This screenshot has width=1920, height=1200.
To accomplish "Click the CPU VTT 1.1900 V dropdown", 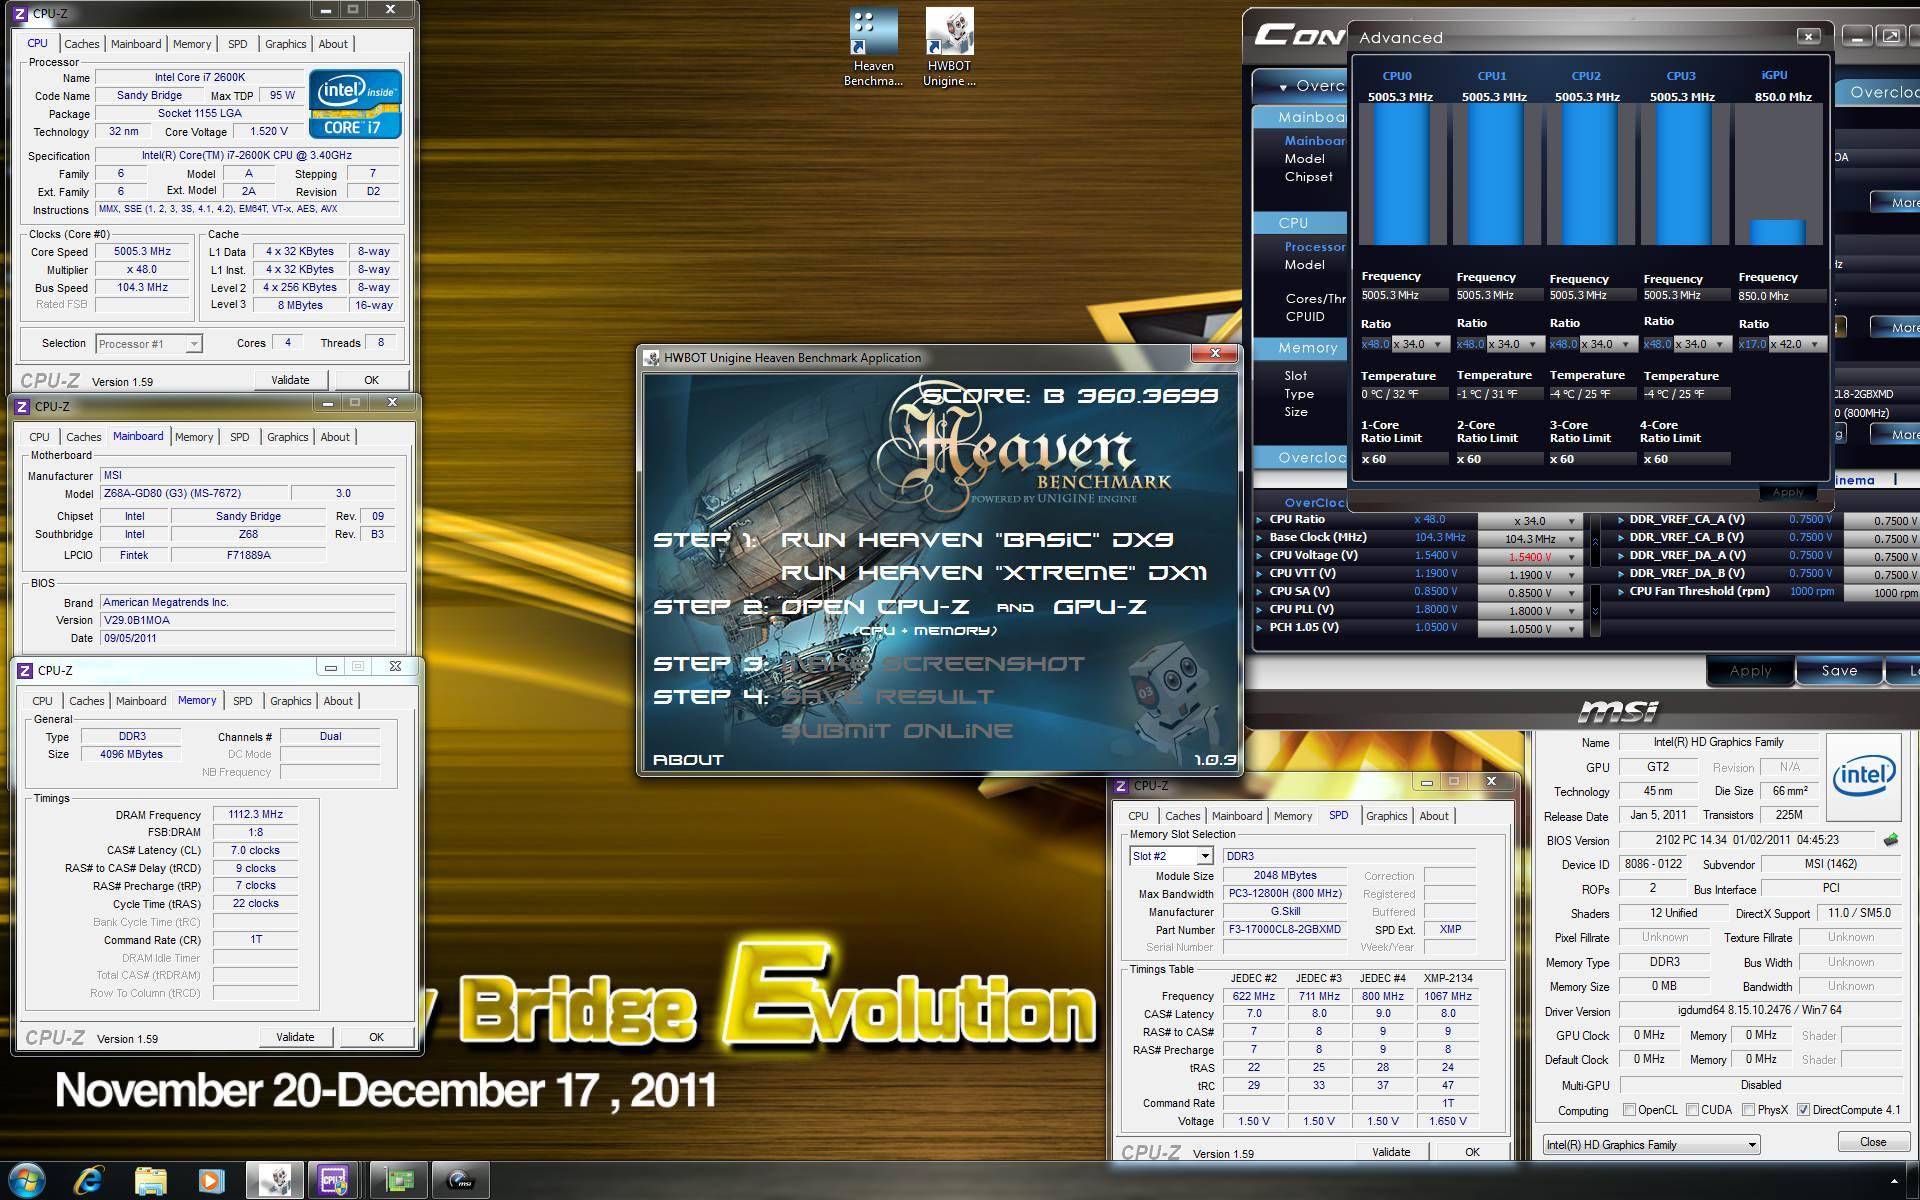I will point(1530,575).
